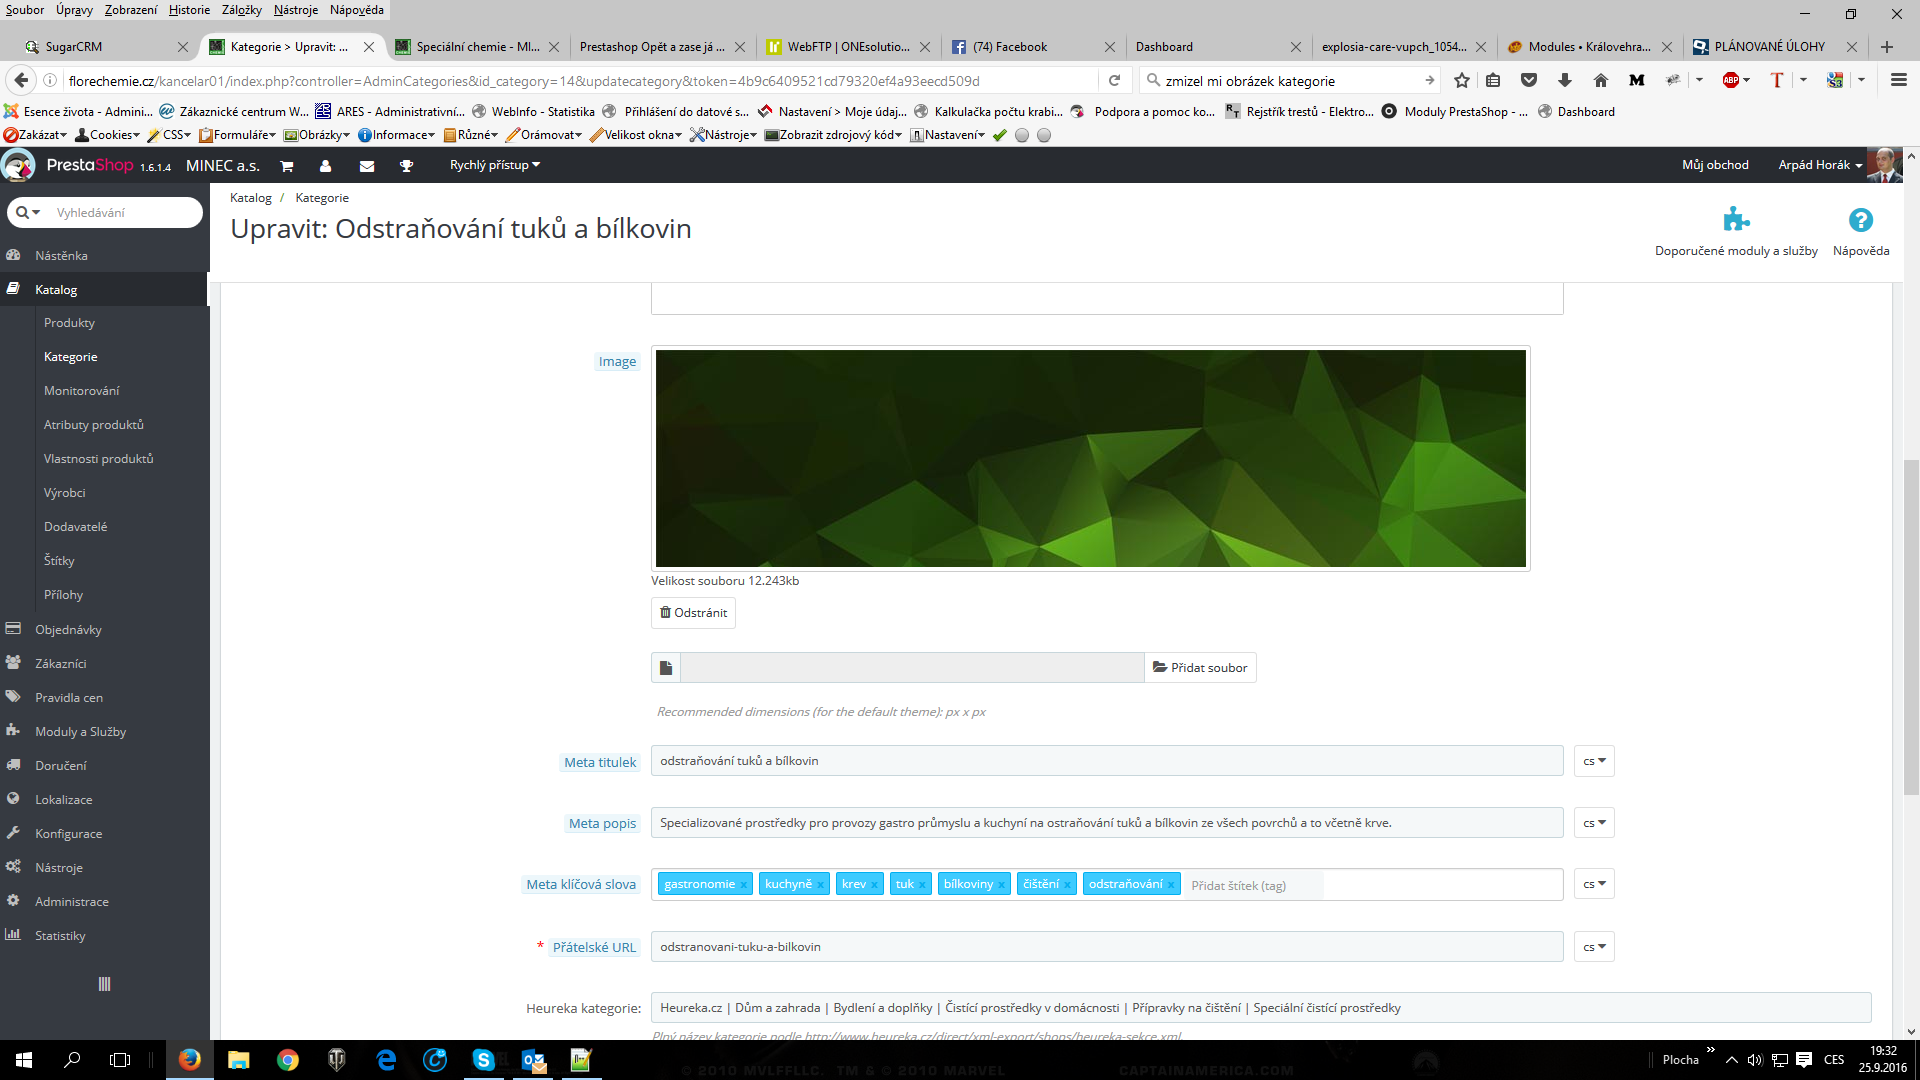Bookmark page with the star icon

coord(1462,81)
